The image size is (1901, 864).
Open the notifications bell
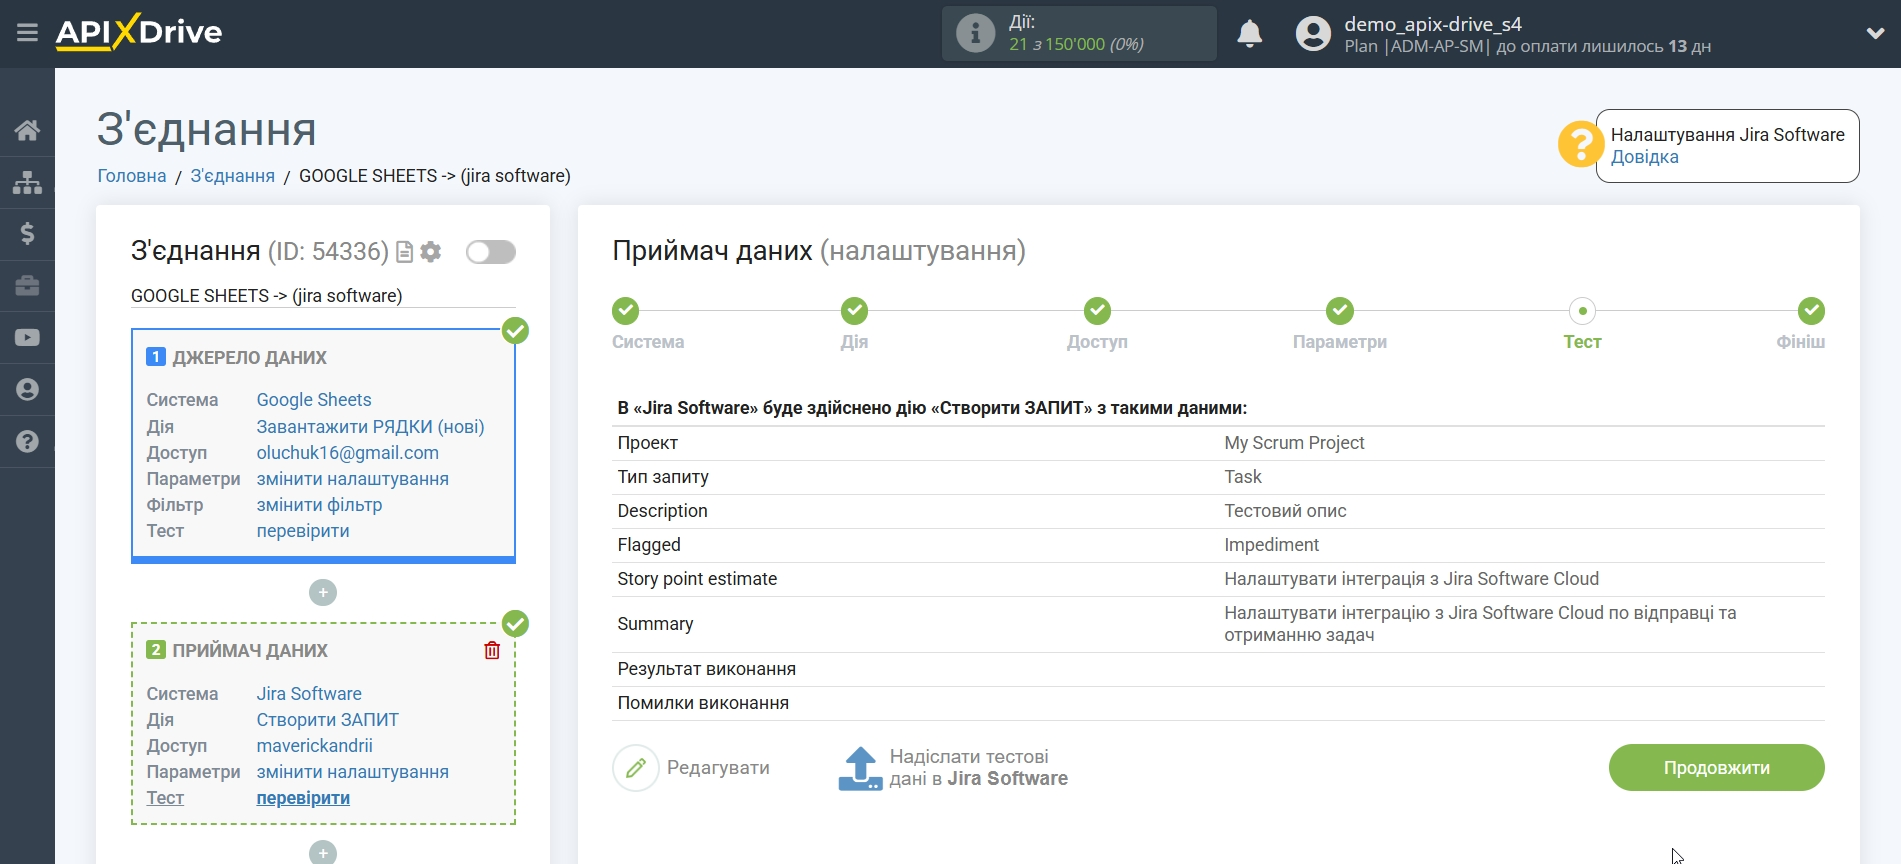[1249, 34]
